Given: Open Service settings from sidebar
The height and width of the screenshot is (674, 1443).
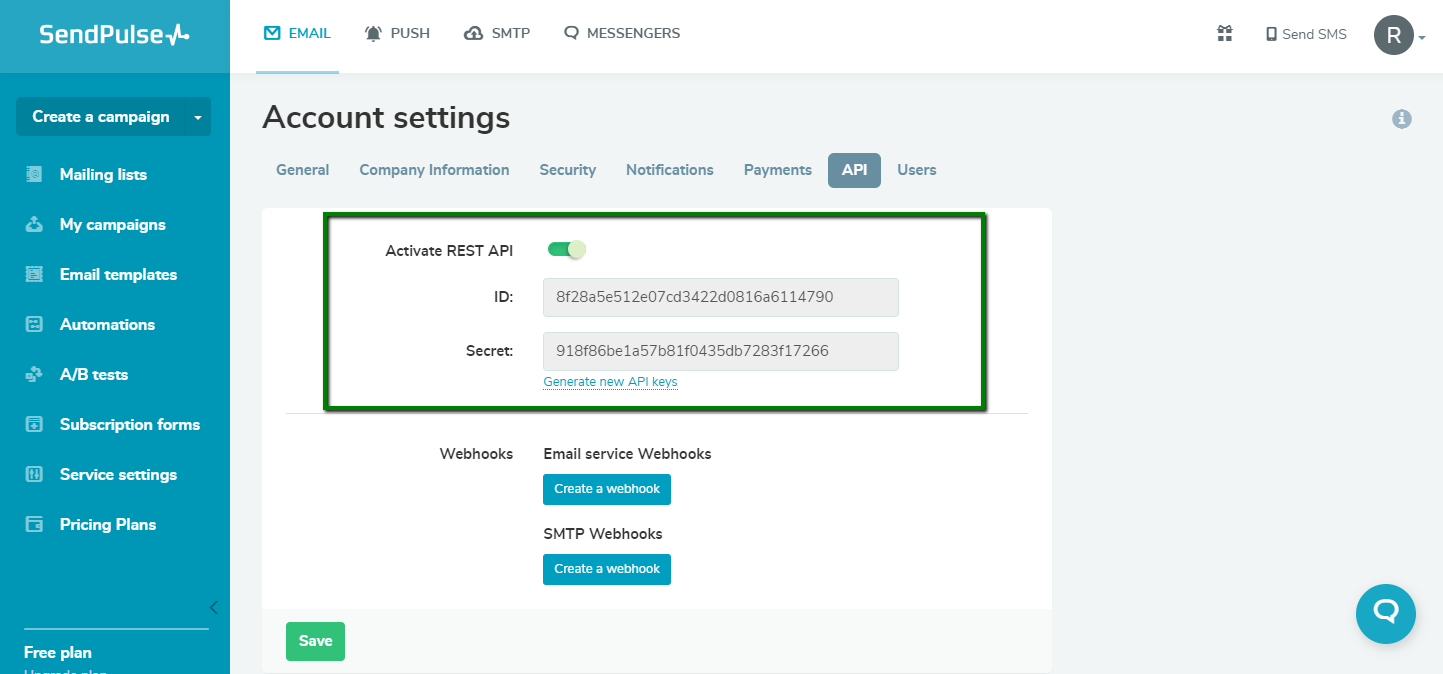Looking at the screenshot, I should 118,474.
